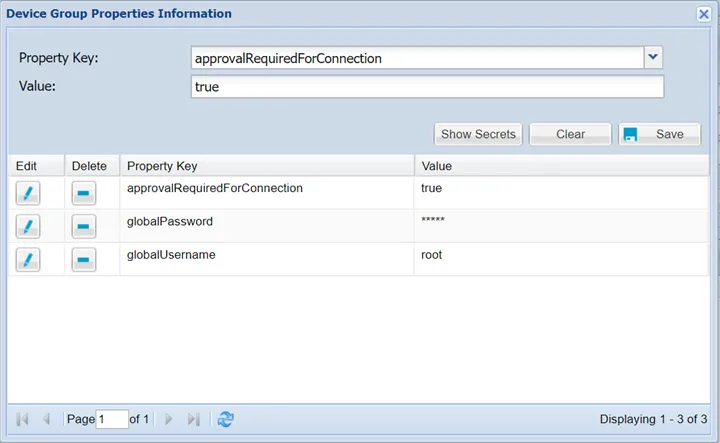720x443 pixels.
Task: Refresh the properties grid
Action: pos(225,419)
